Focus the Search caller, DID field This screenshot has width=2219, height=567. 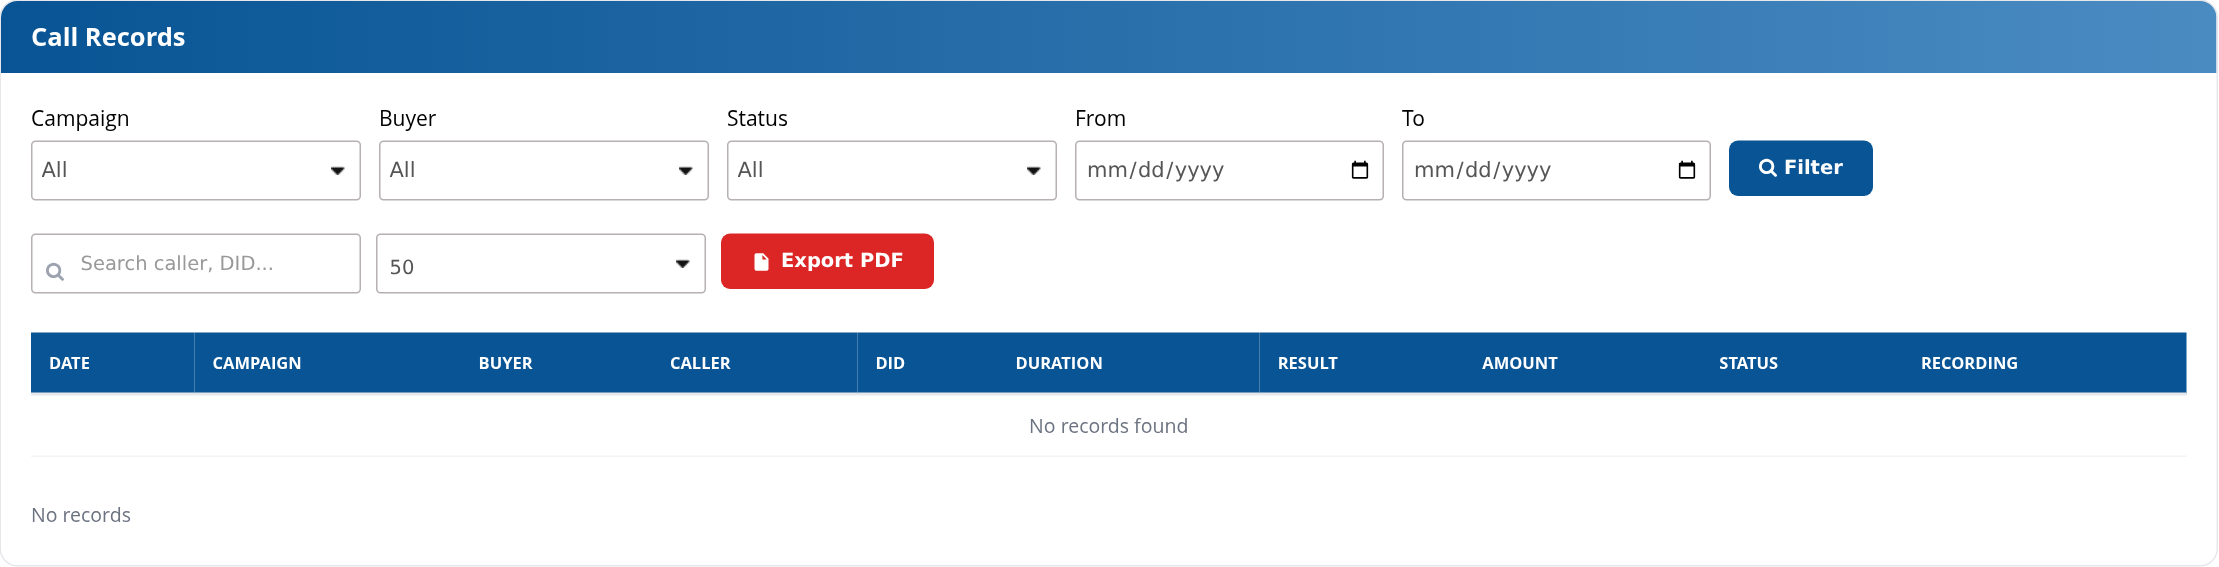click(196, 264)
